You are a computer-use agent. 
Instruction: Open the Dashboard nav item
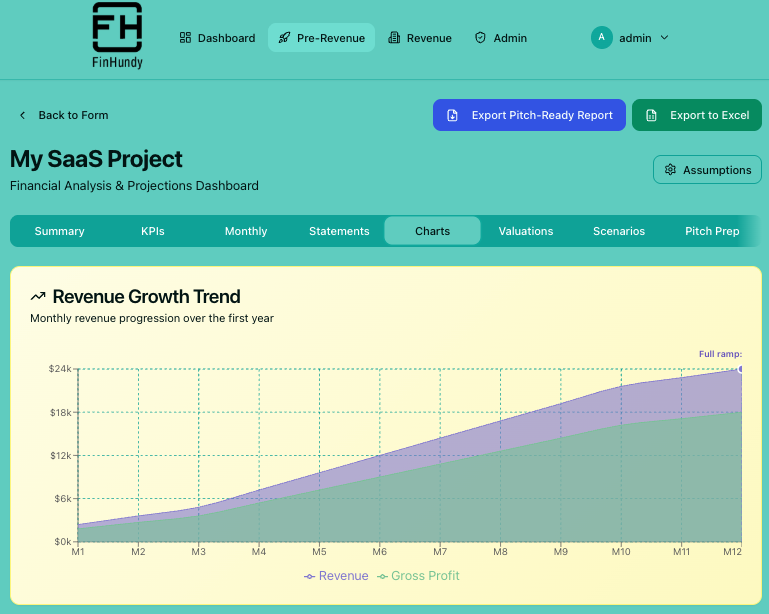(x=217, y=38)
